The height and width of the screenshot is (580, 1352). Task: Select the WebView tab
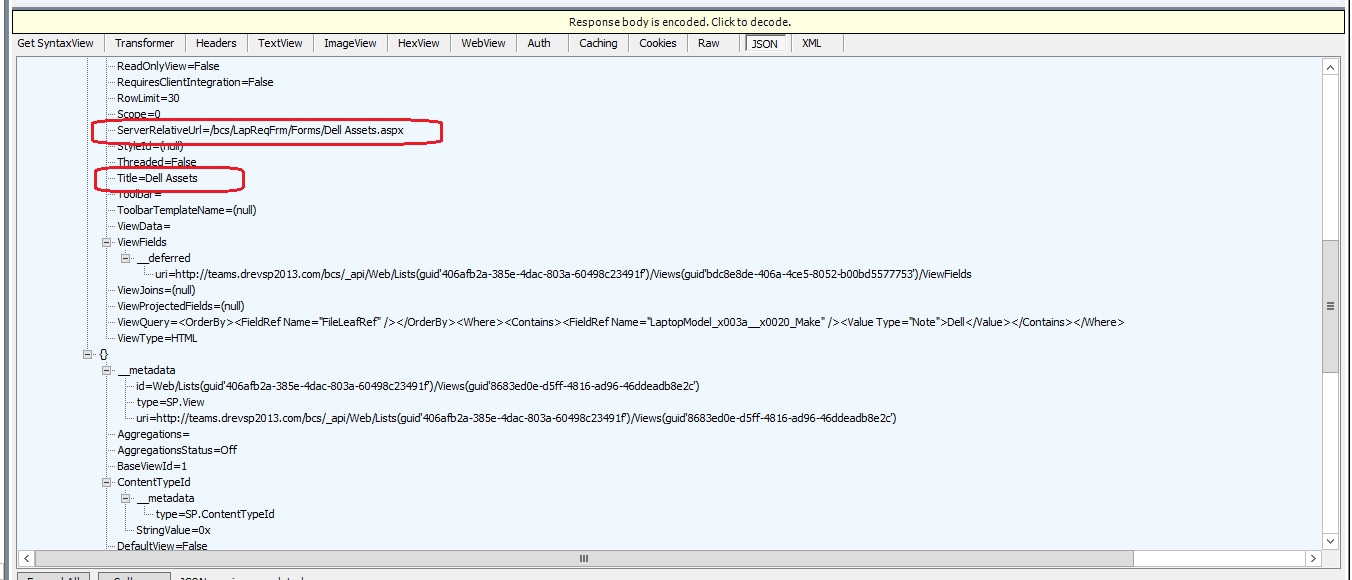tap(483, 43)
